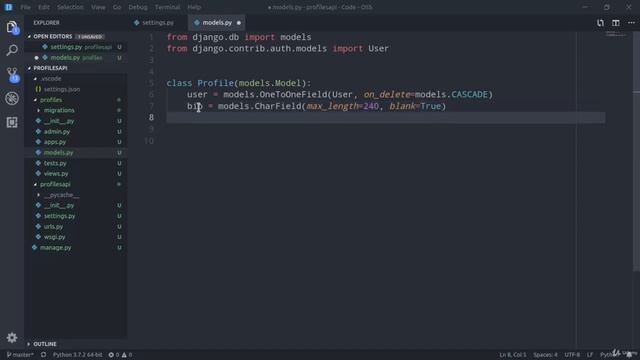Select the models.py editor tab
This screenshot has width=640, height=360.
(217, 23)
